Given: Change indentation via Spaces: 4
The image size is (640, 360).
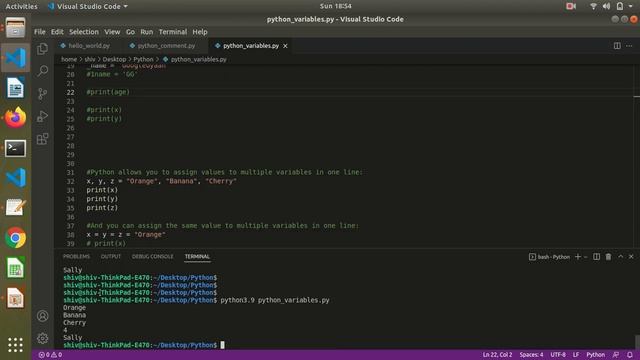Looking at the screenshot, I should (531, 355).
